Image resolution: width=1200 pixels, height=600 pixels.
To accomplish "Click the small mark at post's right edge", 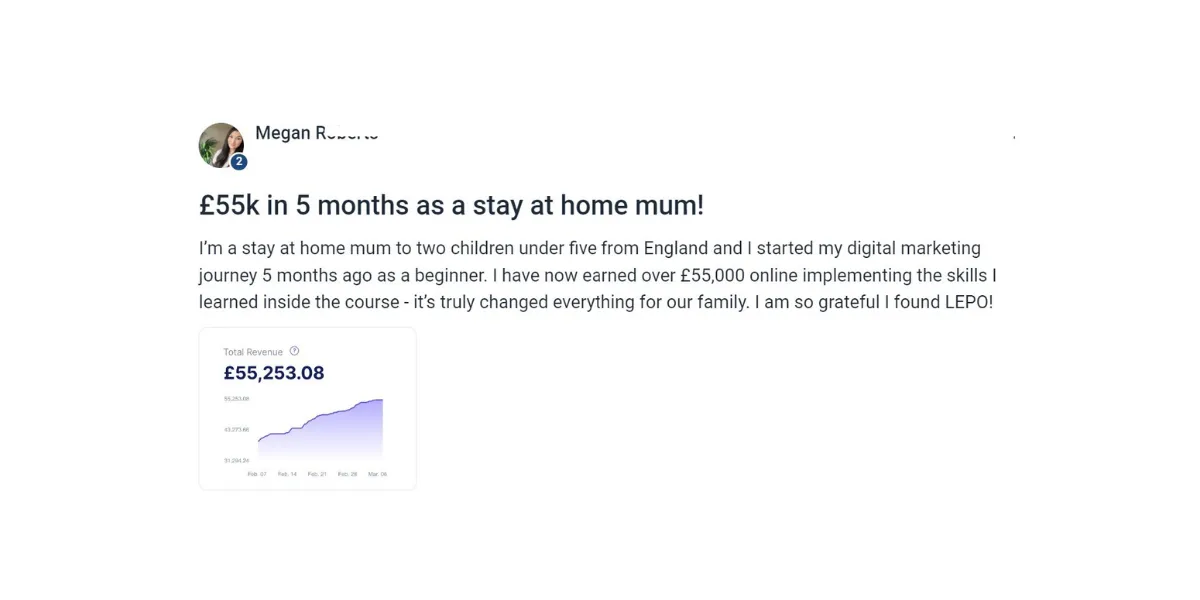I will pyautogui.click(x=1014, y=136).
